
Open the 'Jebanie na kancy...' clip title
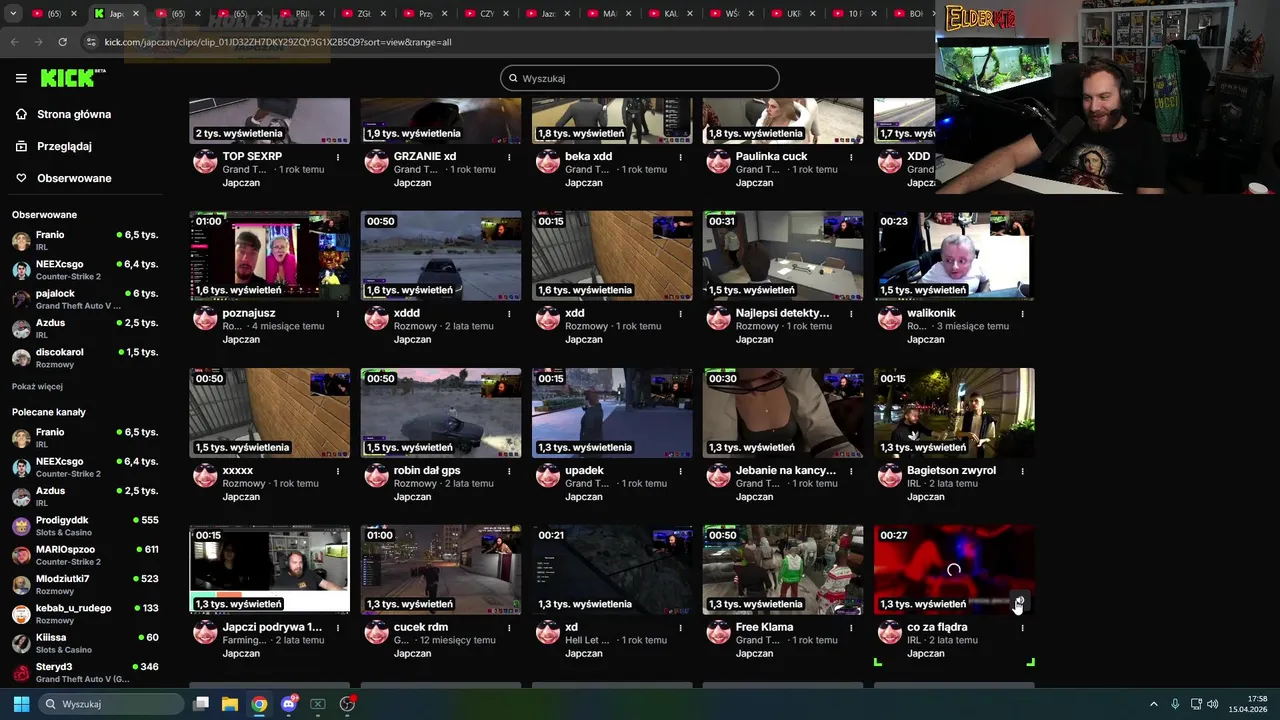pyautogui.click(x=786, y=470)
